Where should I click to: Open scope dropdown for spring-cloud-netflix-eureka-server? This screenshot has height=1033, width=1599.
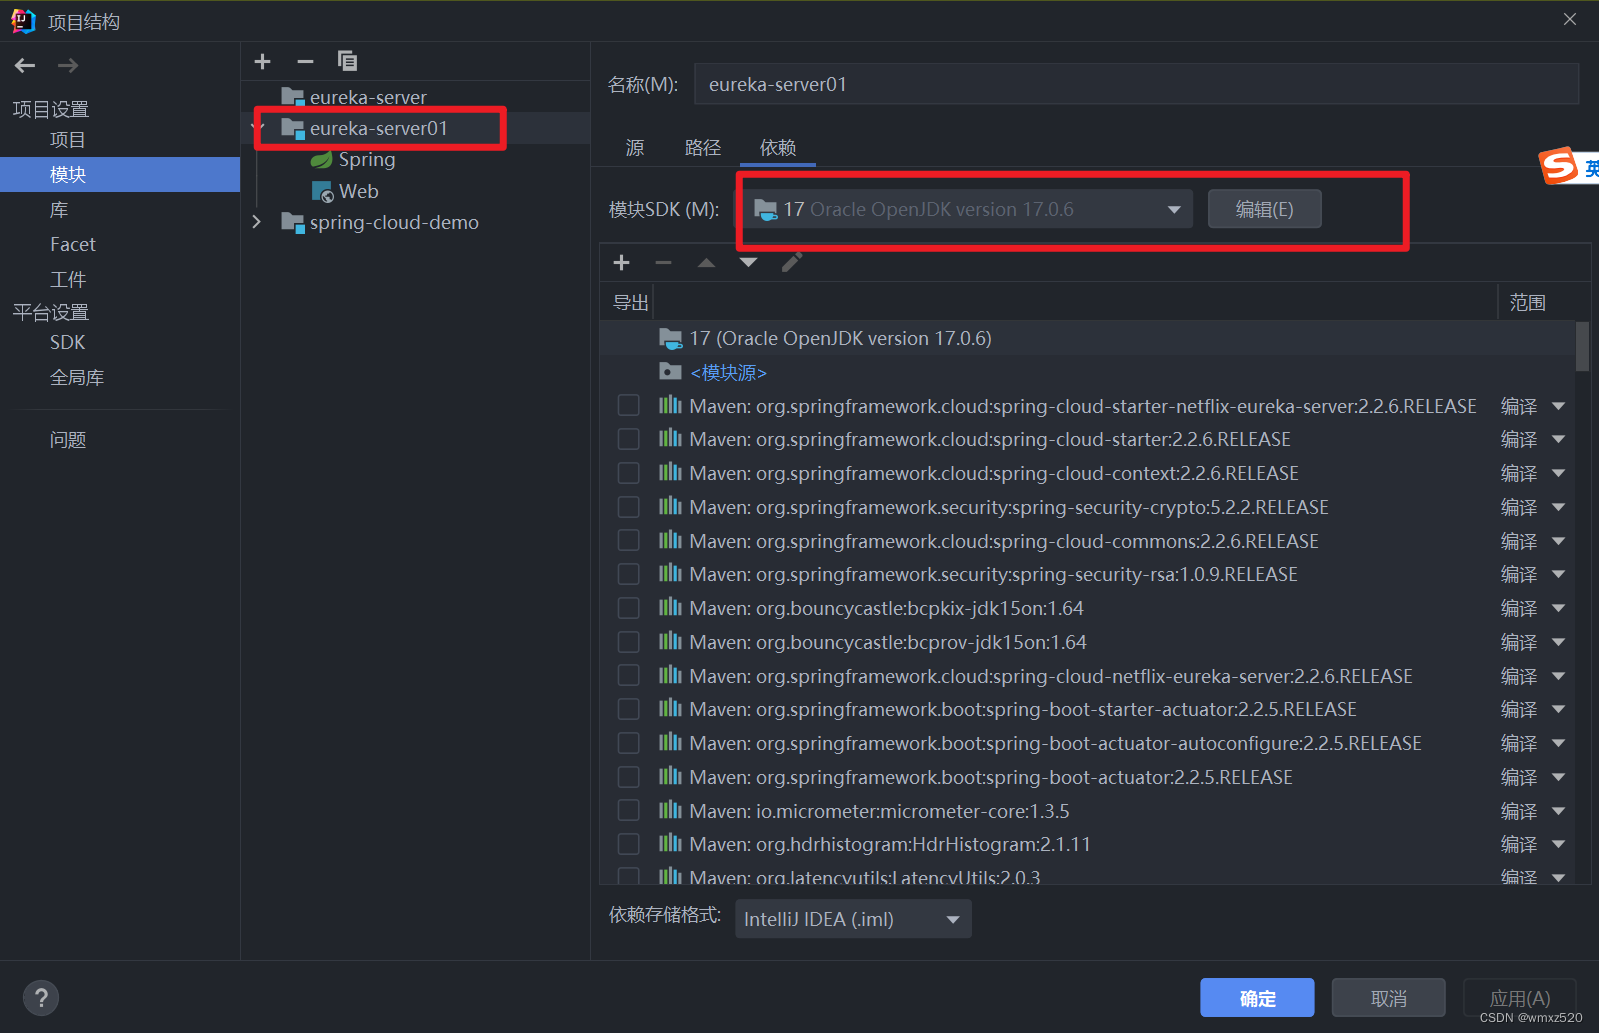click(x=1558, y=676)
